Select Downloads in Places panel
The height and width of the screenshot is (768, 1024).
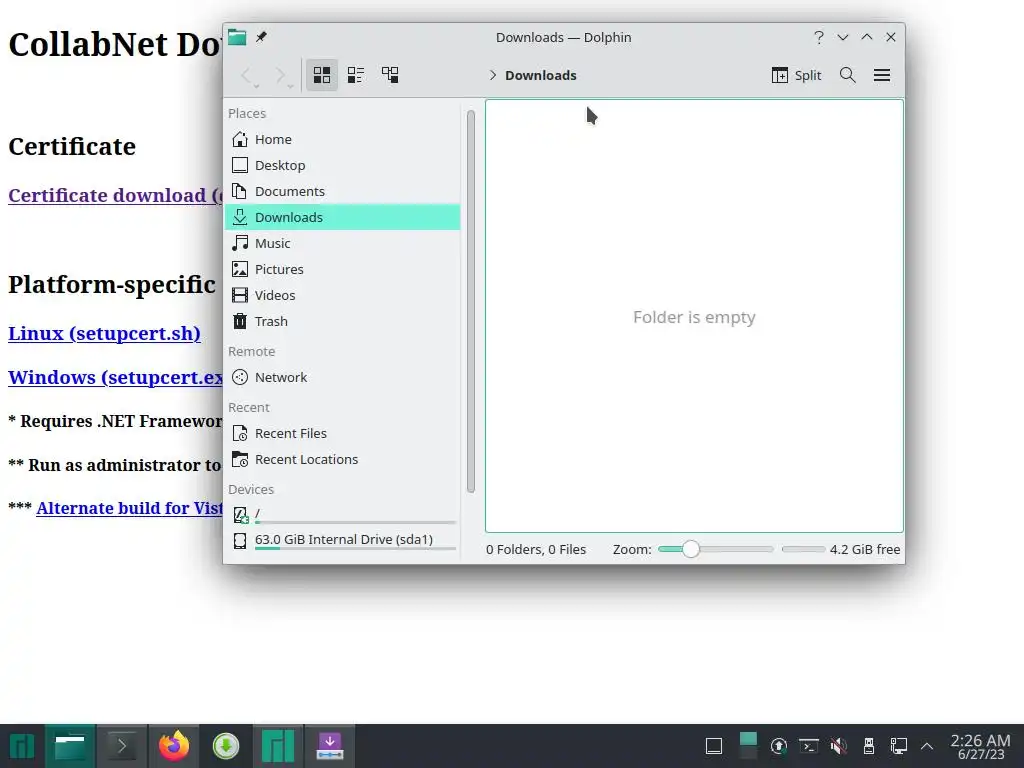342,217
